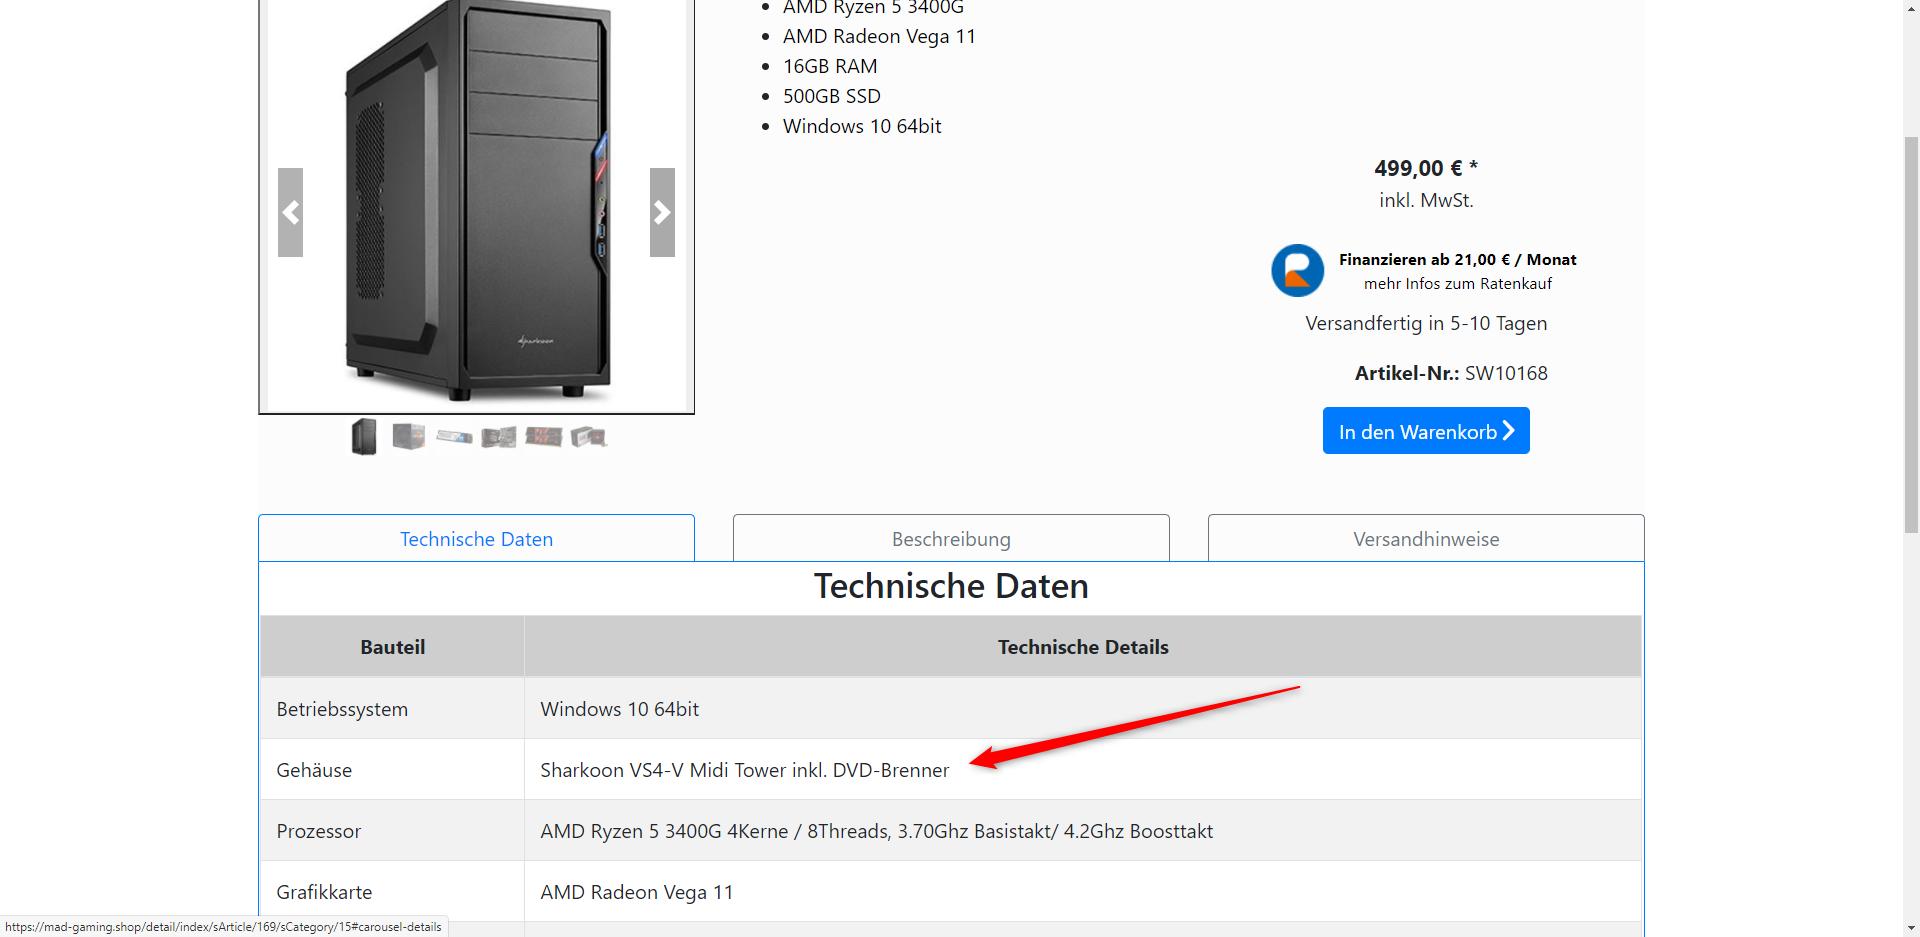This screenshot has height=937, width=1920.
Task: Click AMD Radeon Vega 11 bullet item
Action: tap(879, 36)
